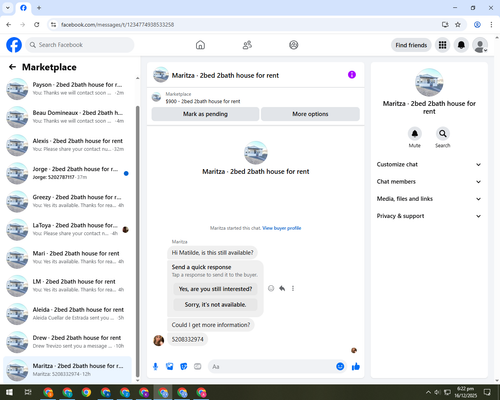
Task: Open Alexis conversation in chat list
Action: coord(67,145)
